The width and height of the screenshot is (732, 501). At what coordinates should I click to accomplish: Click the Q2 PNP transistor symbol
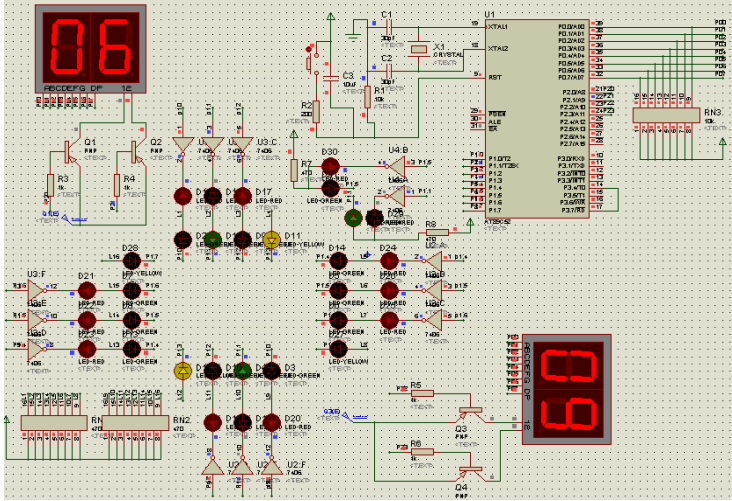click(x=134, y=150)
